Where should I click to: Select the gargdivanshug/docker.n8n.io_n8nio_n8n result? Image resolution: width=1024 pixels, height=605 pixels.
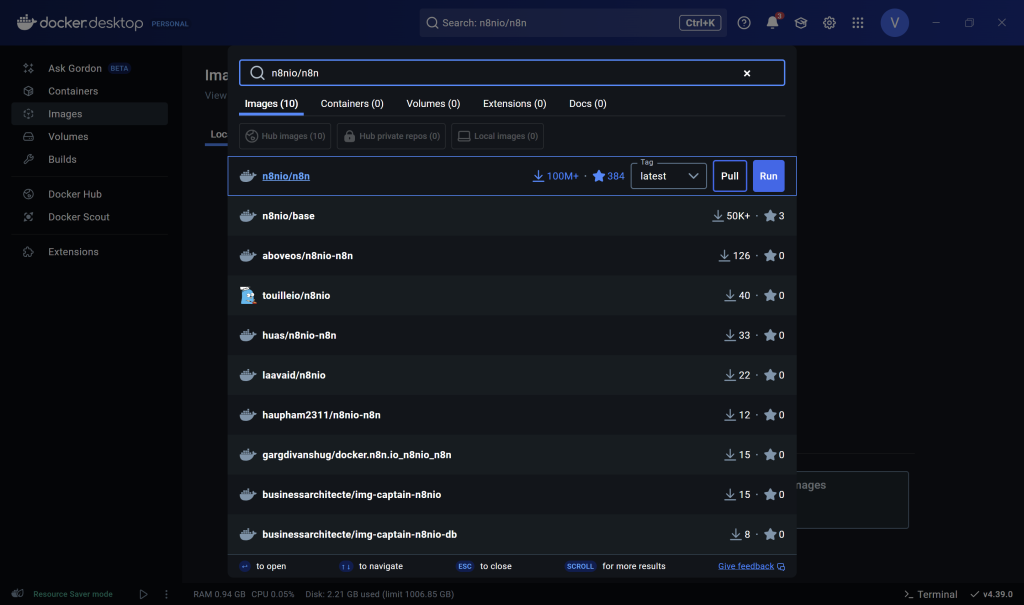[x=512, y=455]
